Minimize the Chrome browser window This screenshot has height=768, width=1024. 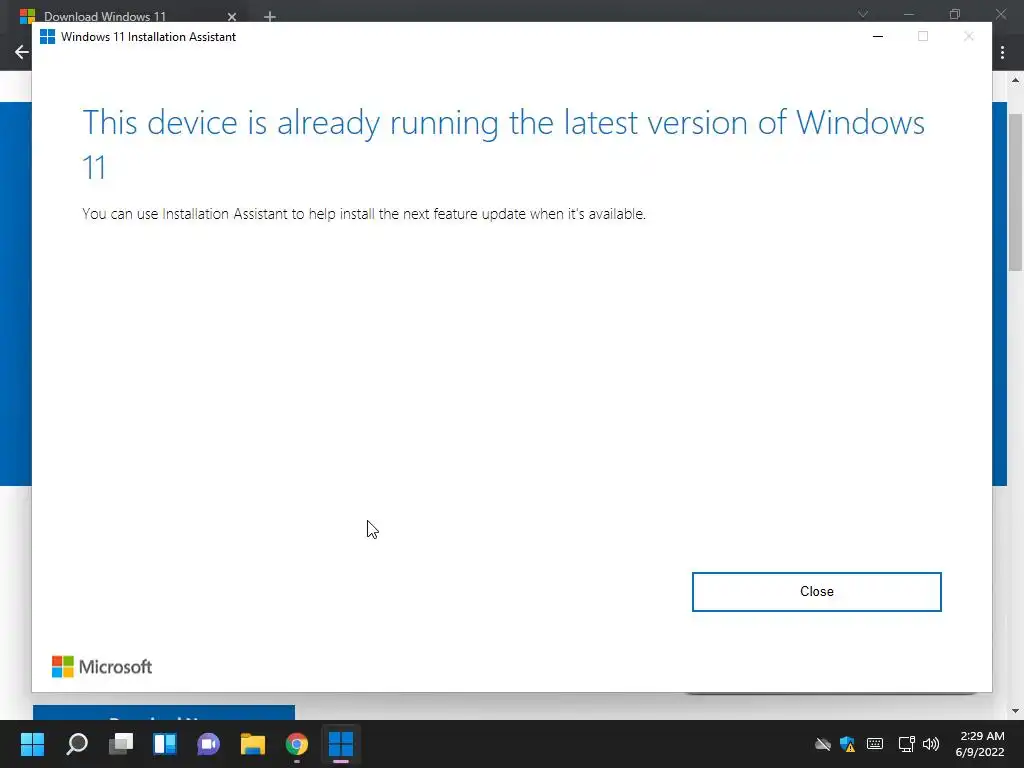click(908, 14)
